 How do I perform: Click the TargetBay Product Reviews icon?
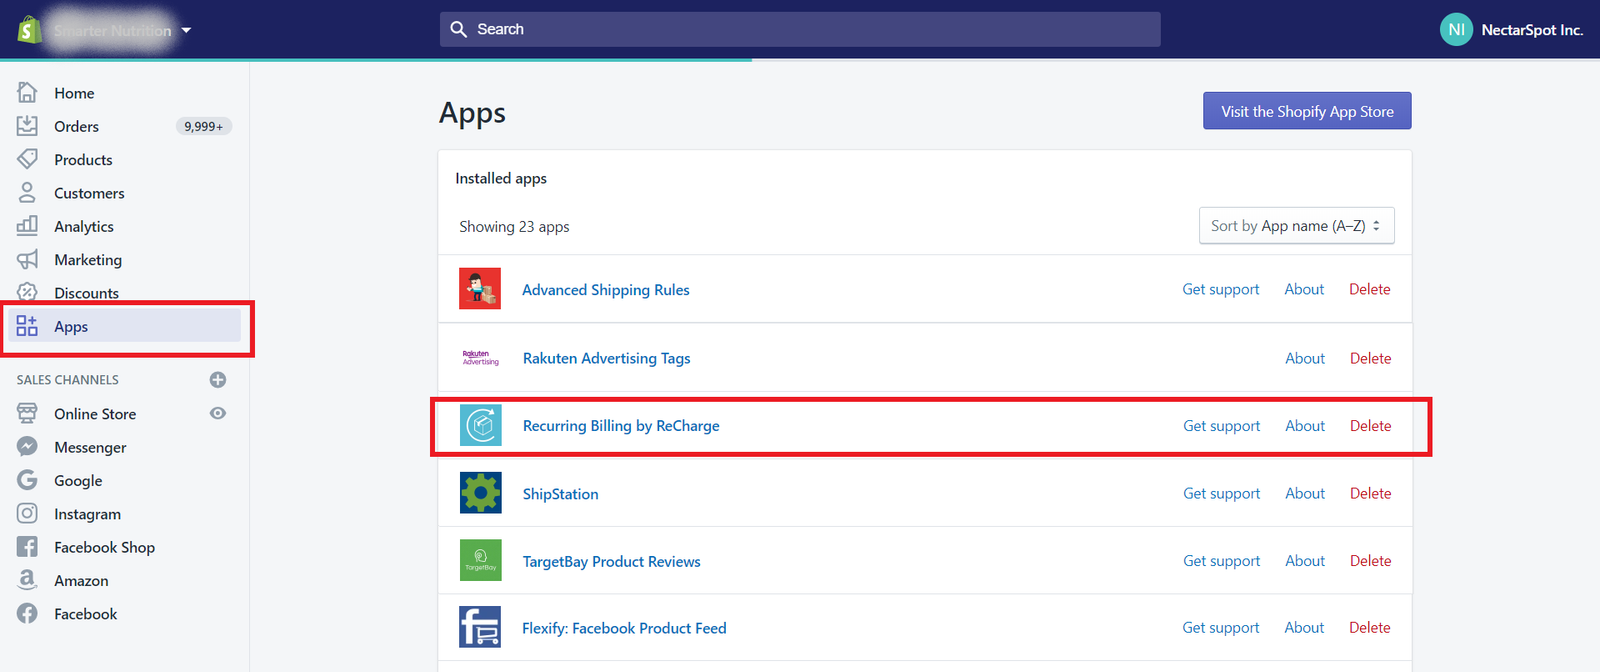coord(480,561)
